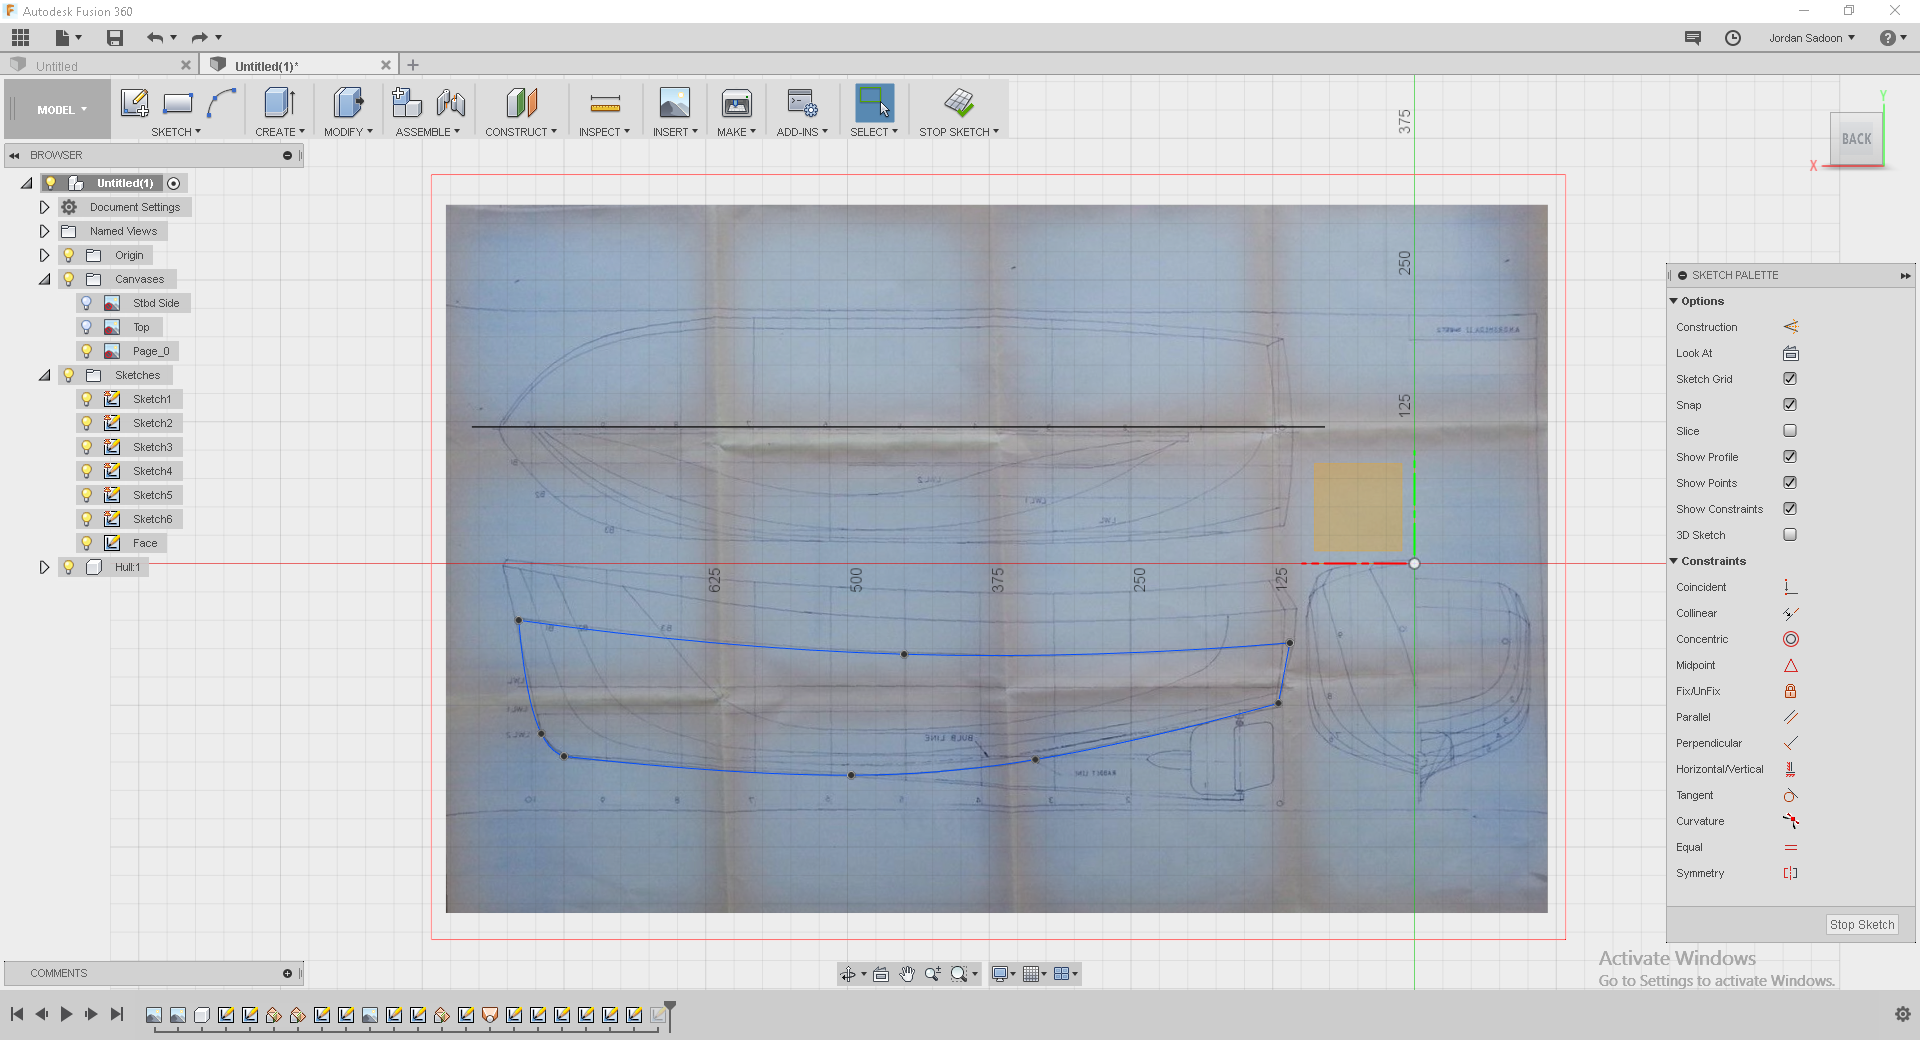1920x1040 pixels.
Task: Expand the Hull:1 tree node
Action: tap(44, 567)
